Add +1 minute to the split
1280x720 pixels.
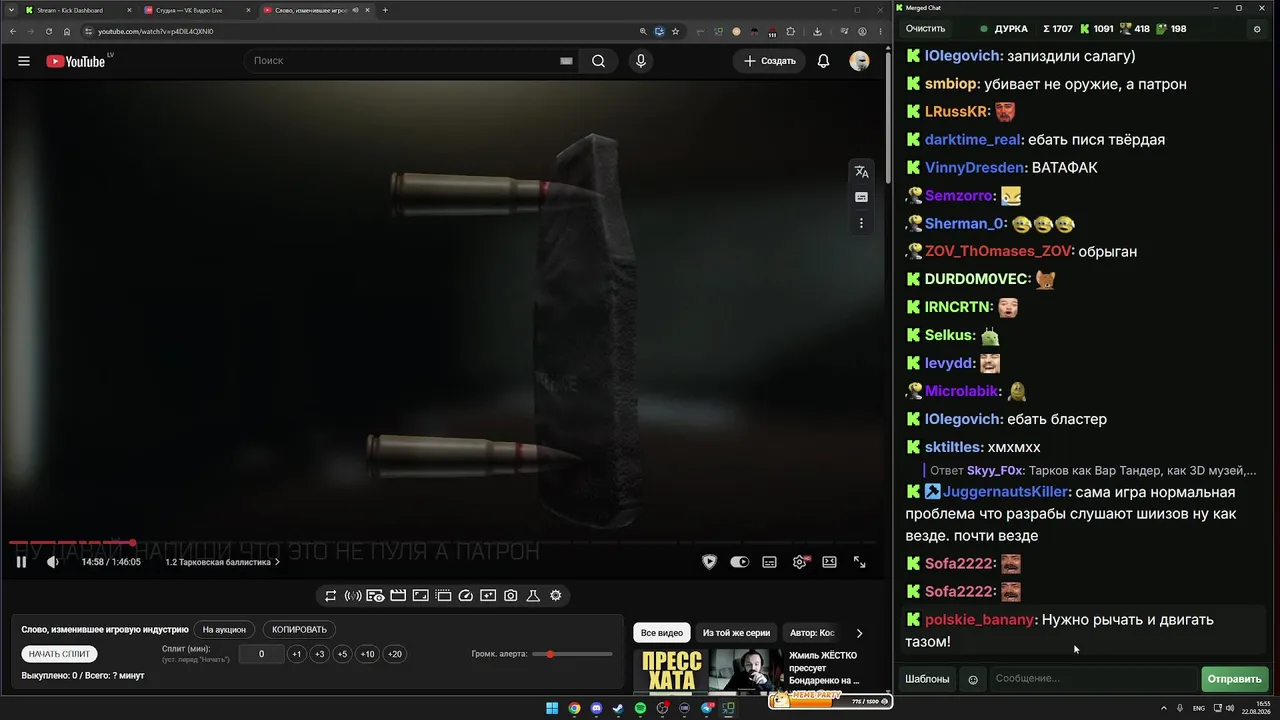[297, 654]
